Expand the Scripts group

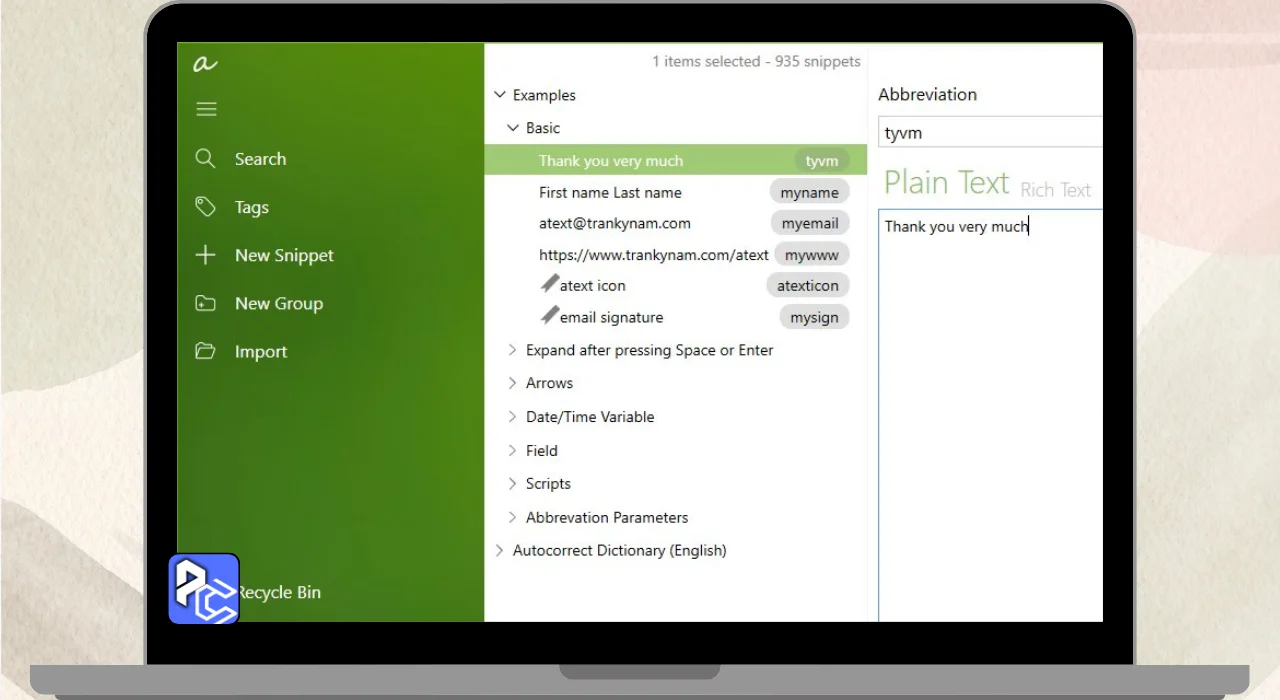[x=513, y=483]
